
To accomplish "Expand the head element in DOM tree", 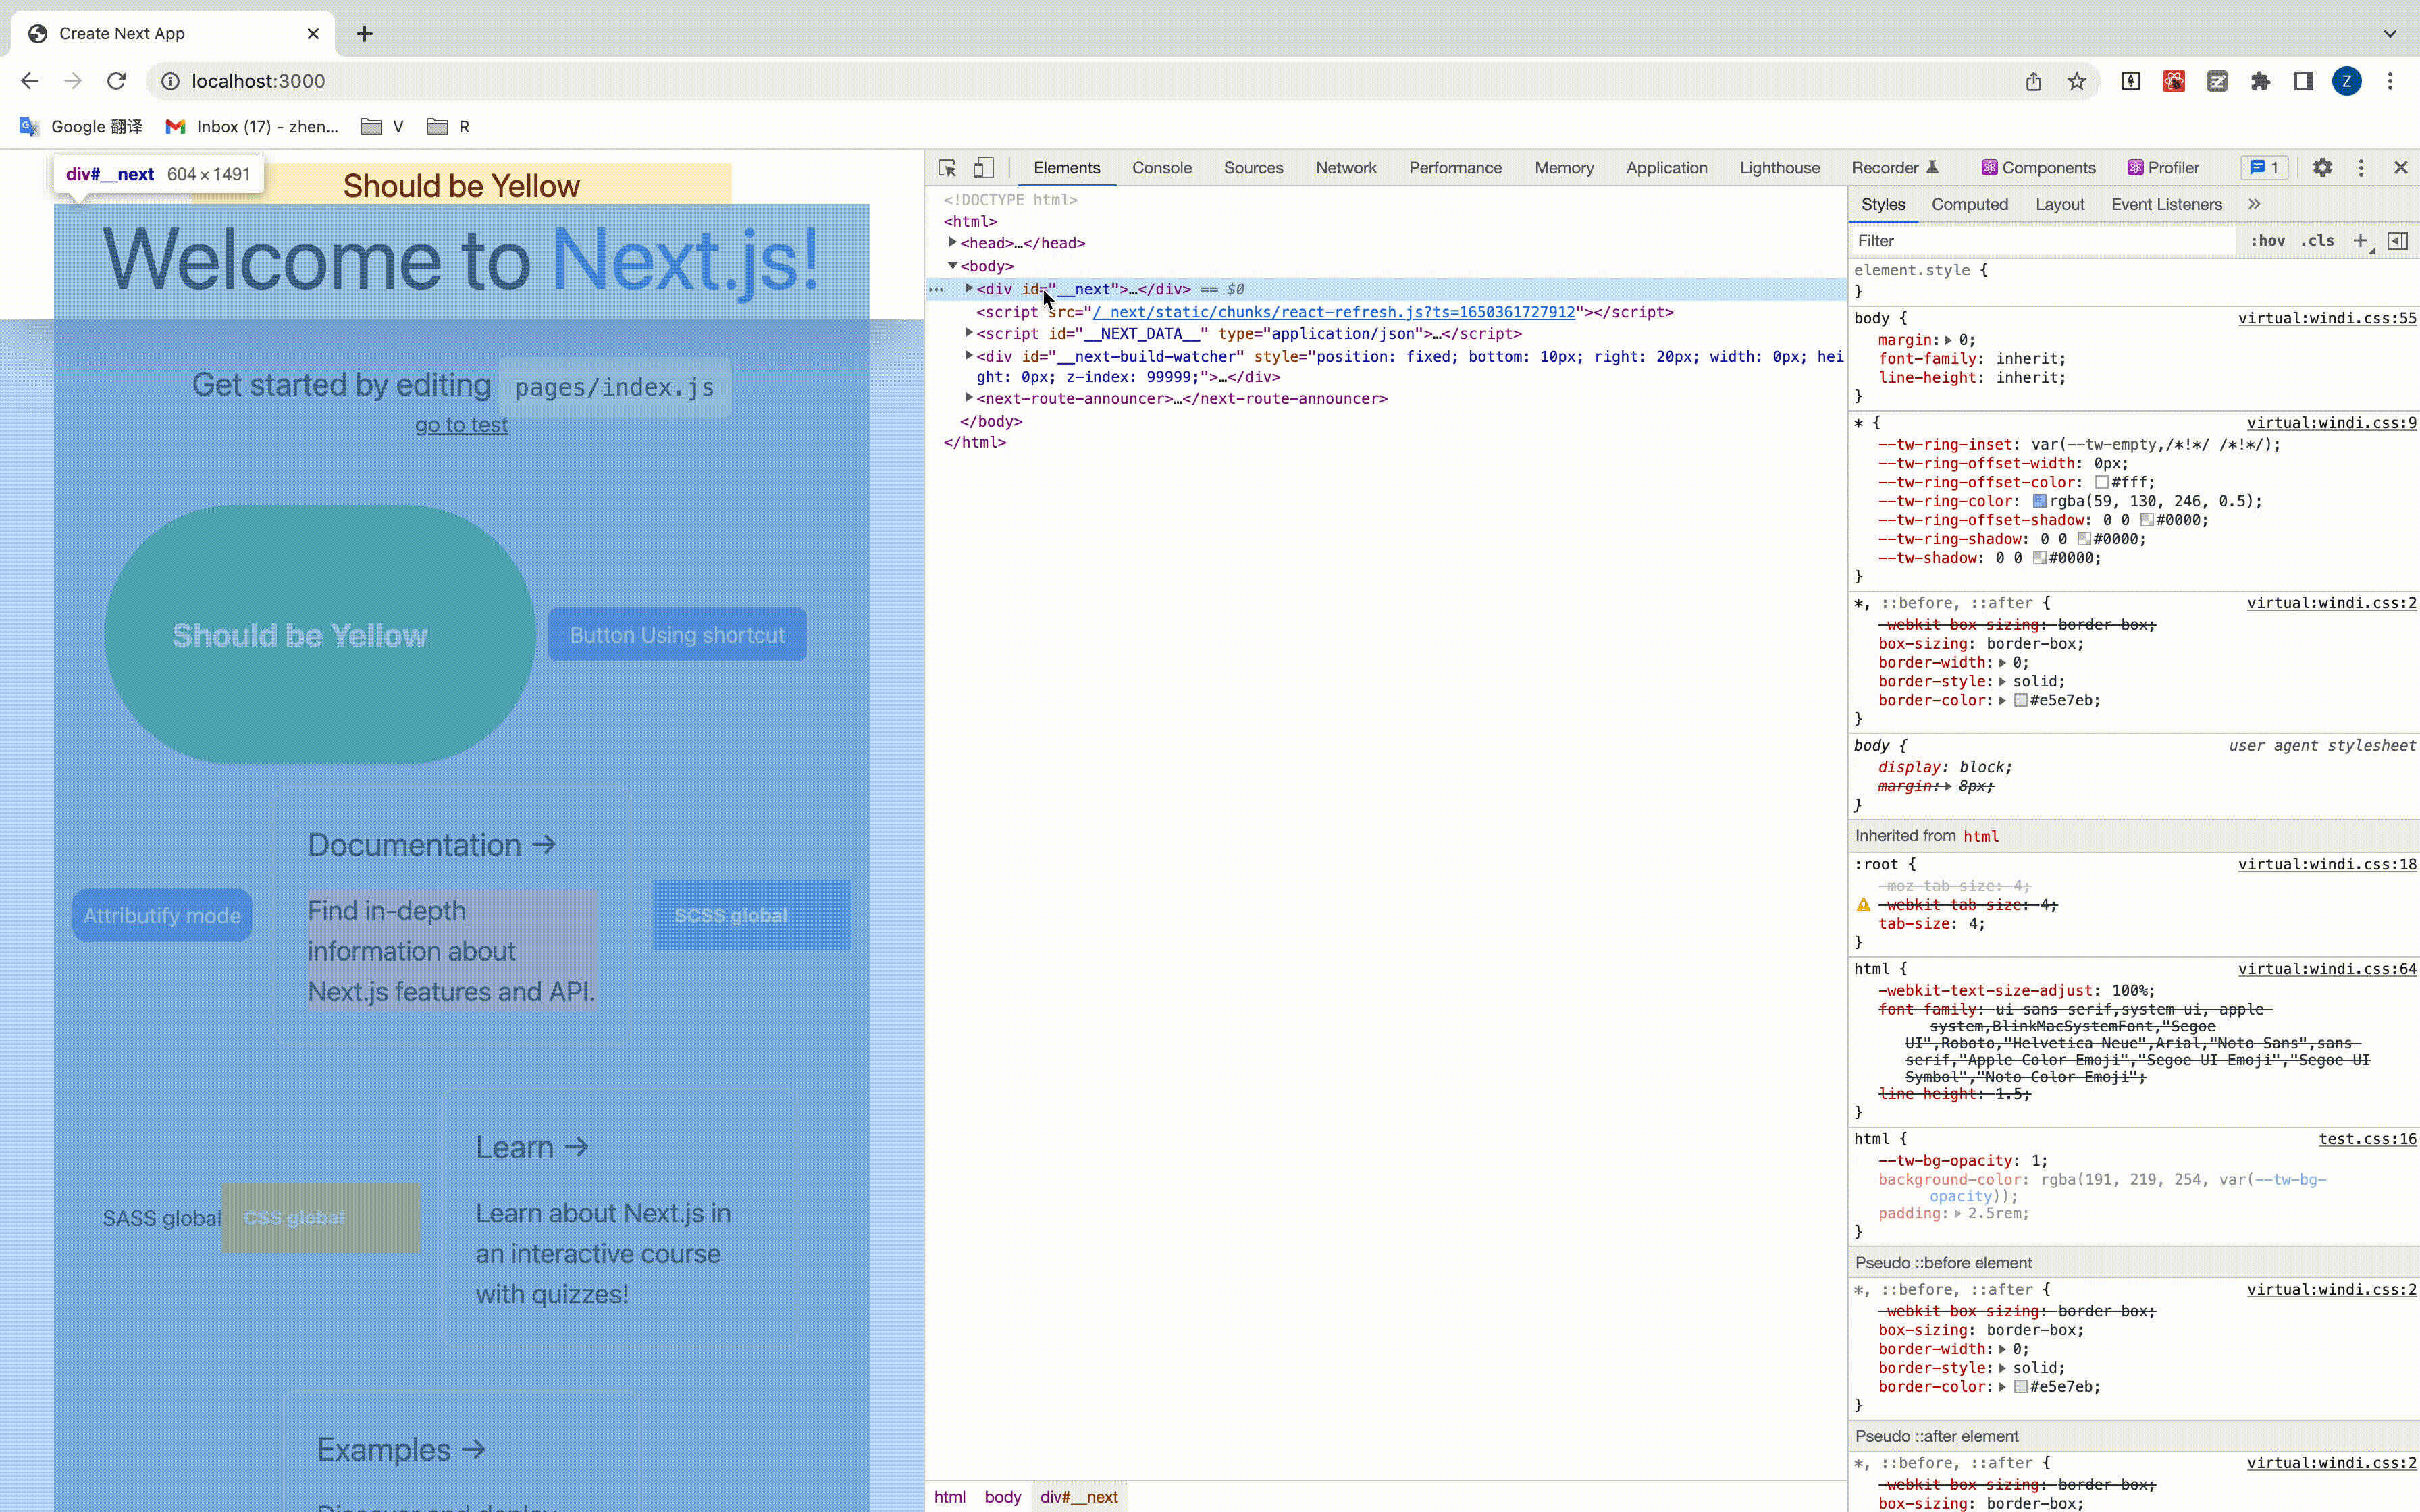I will 953,244.
